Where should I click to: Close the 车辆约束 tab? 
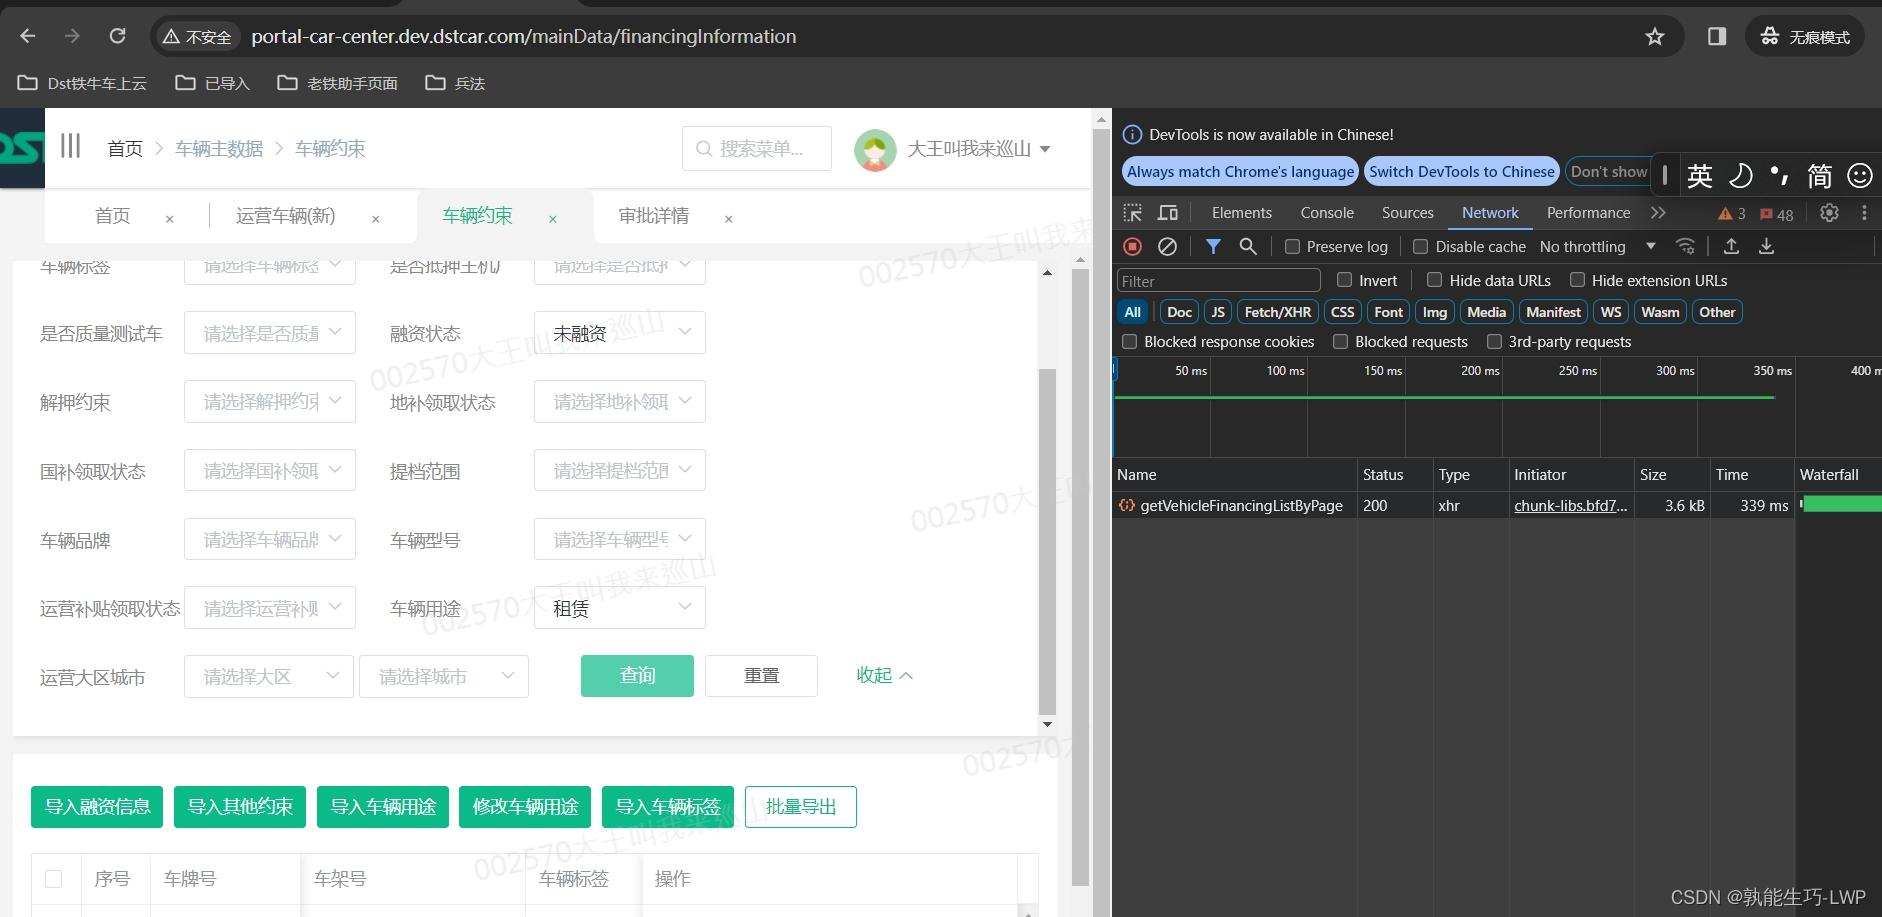553,219
